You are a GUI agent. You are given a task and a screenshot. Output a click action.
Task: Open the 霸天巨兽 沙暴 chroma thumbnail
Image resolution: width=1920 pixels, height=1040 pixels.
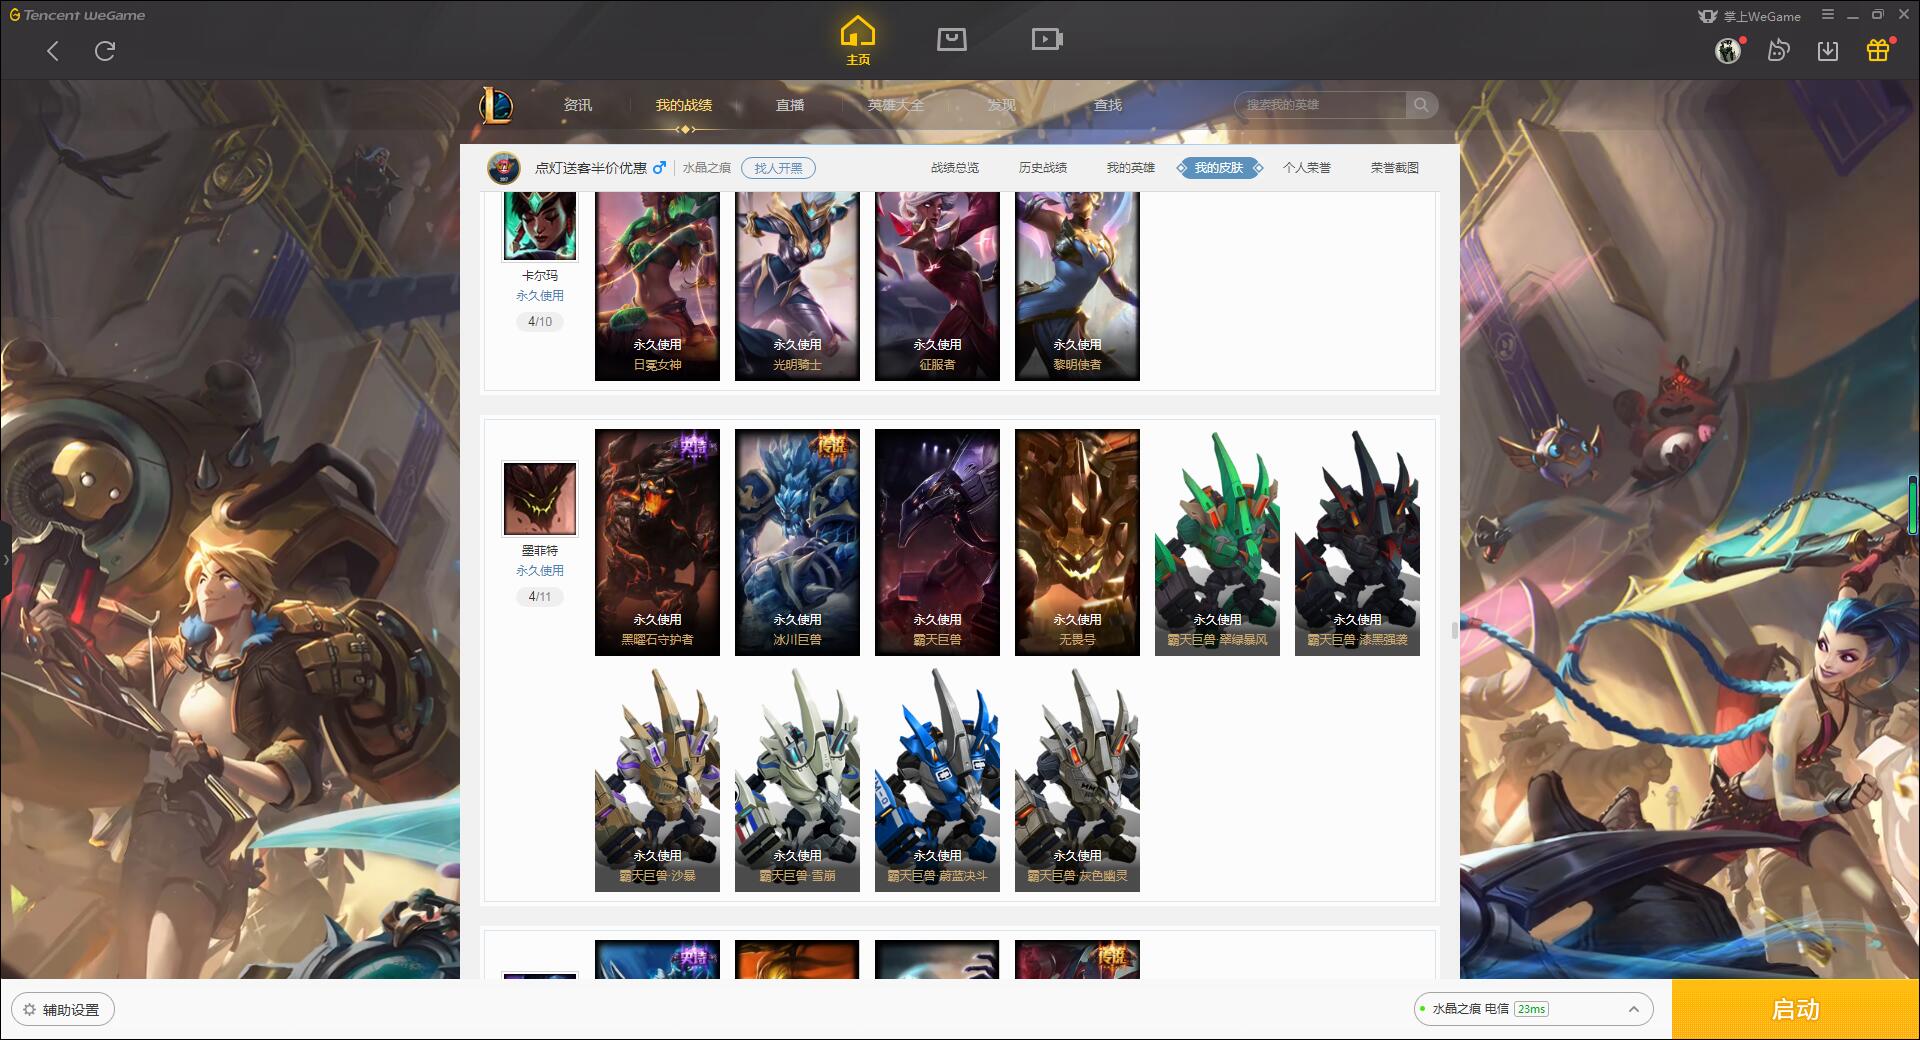[x=657, y=778]
